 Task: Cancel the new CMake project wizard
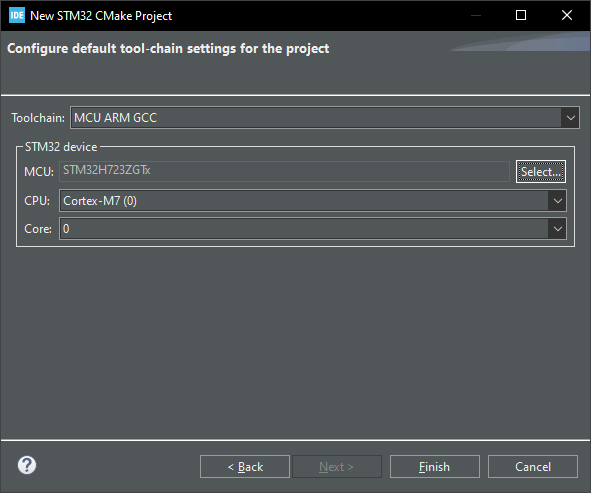click(x=533, y=467)
